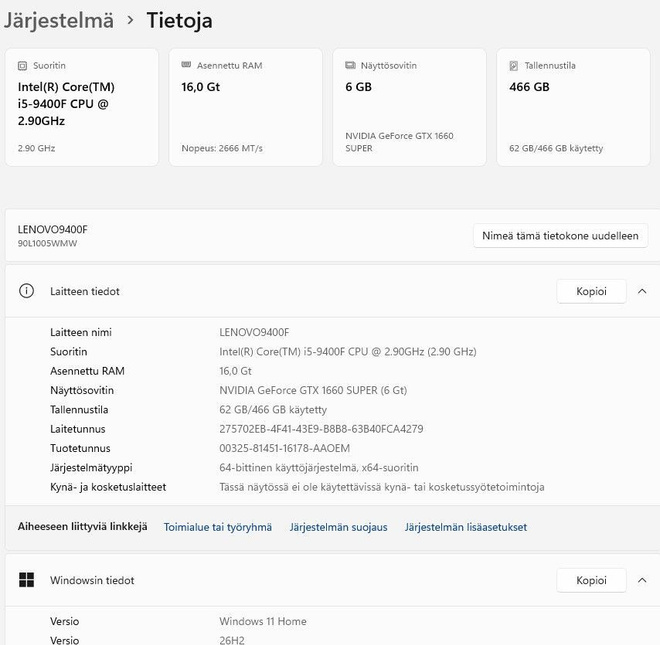Click '2.90 GHz' under processor card
This screenshot has width=660, height=645.
click(x=36, y=148)
